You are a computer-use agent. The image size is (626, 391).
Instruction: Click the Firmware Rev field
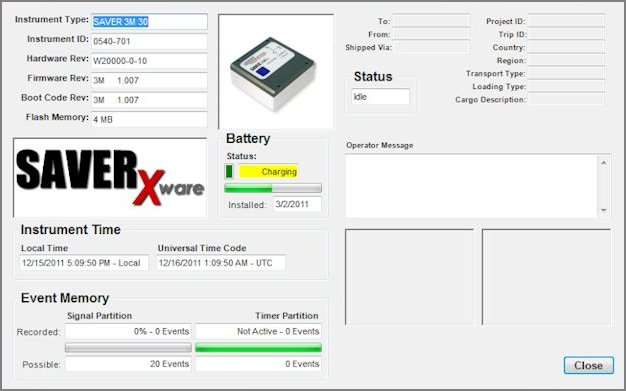click(149, 80)
